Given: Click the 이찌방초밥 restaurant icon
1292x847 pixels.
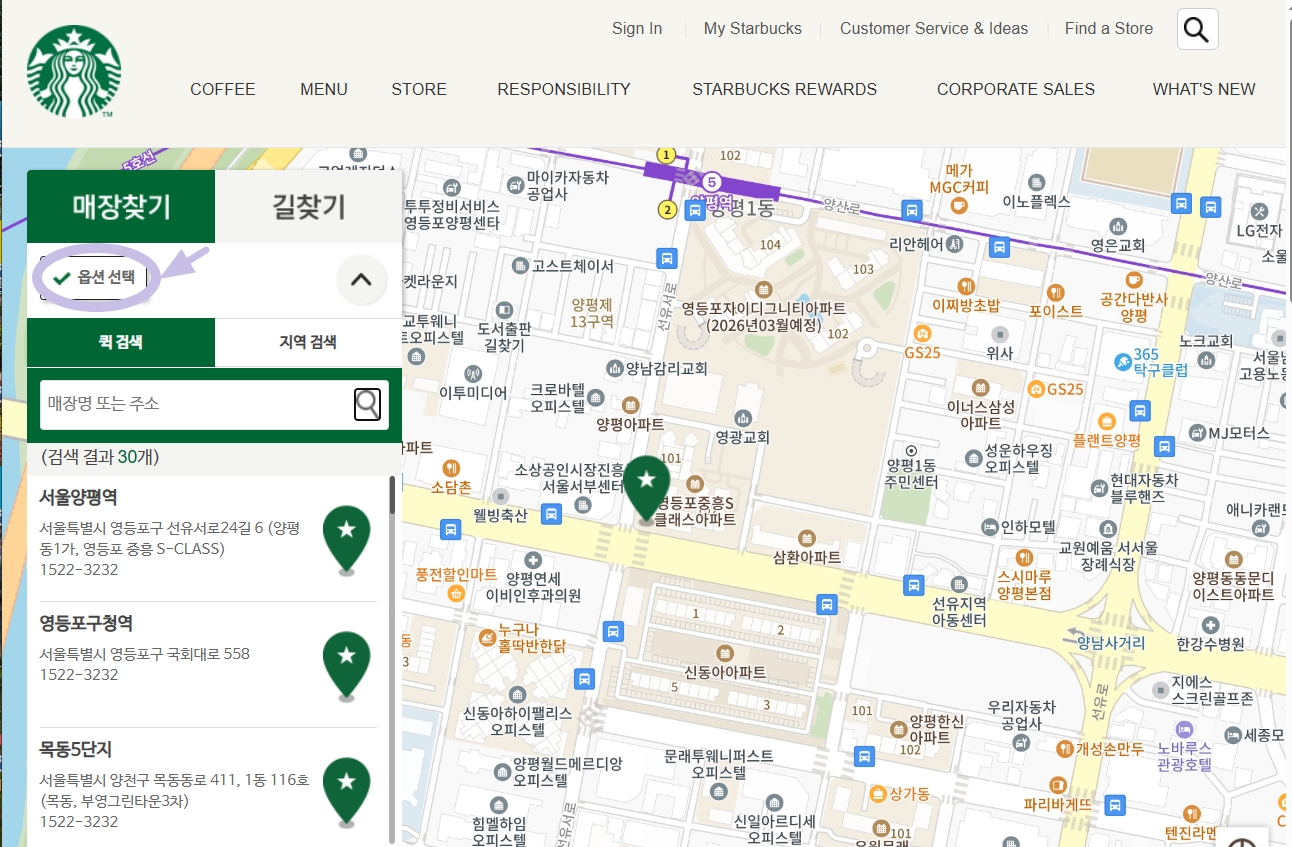Looking at the screenshot, I should click(965, 286).
